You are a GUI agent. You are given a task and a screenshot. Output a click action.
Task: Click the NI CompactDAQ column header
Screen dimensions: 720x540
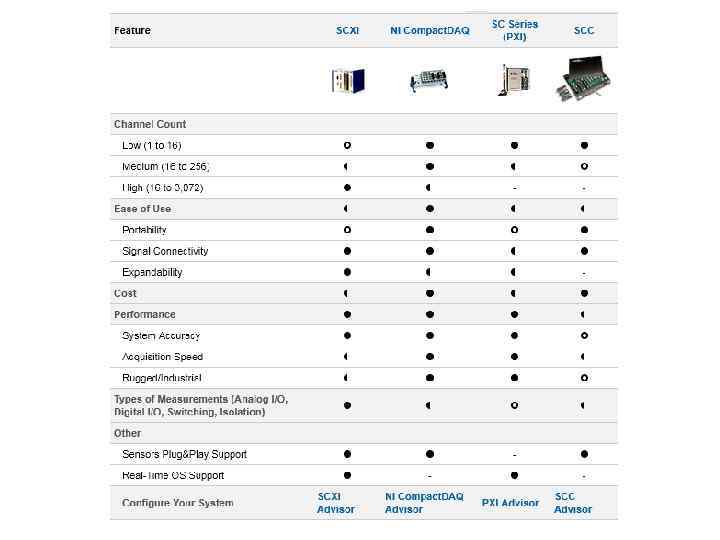pyautogui.click(x=429, y=31)
